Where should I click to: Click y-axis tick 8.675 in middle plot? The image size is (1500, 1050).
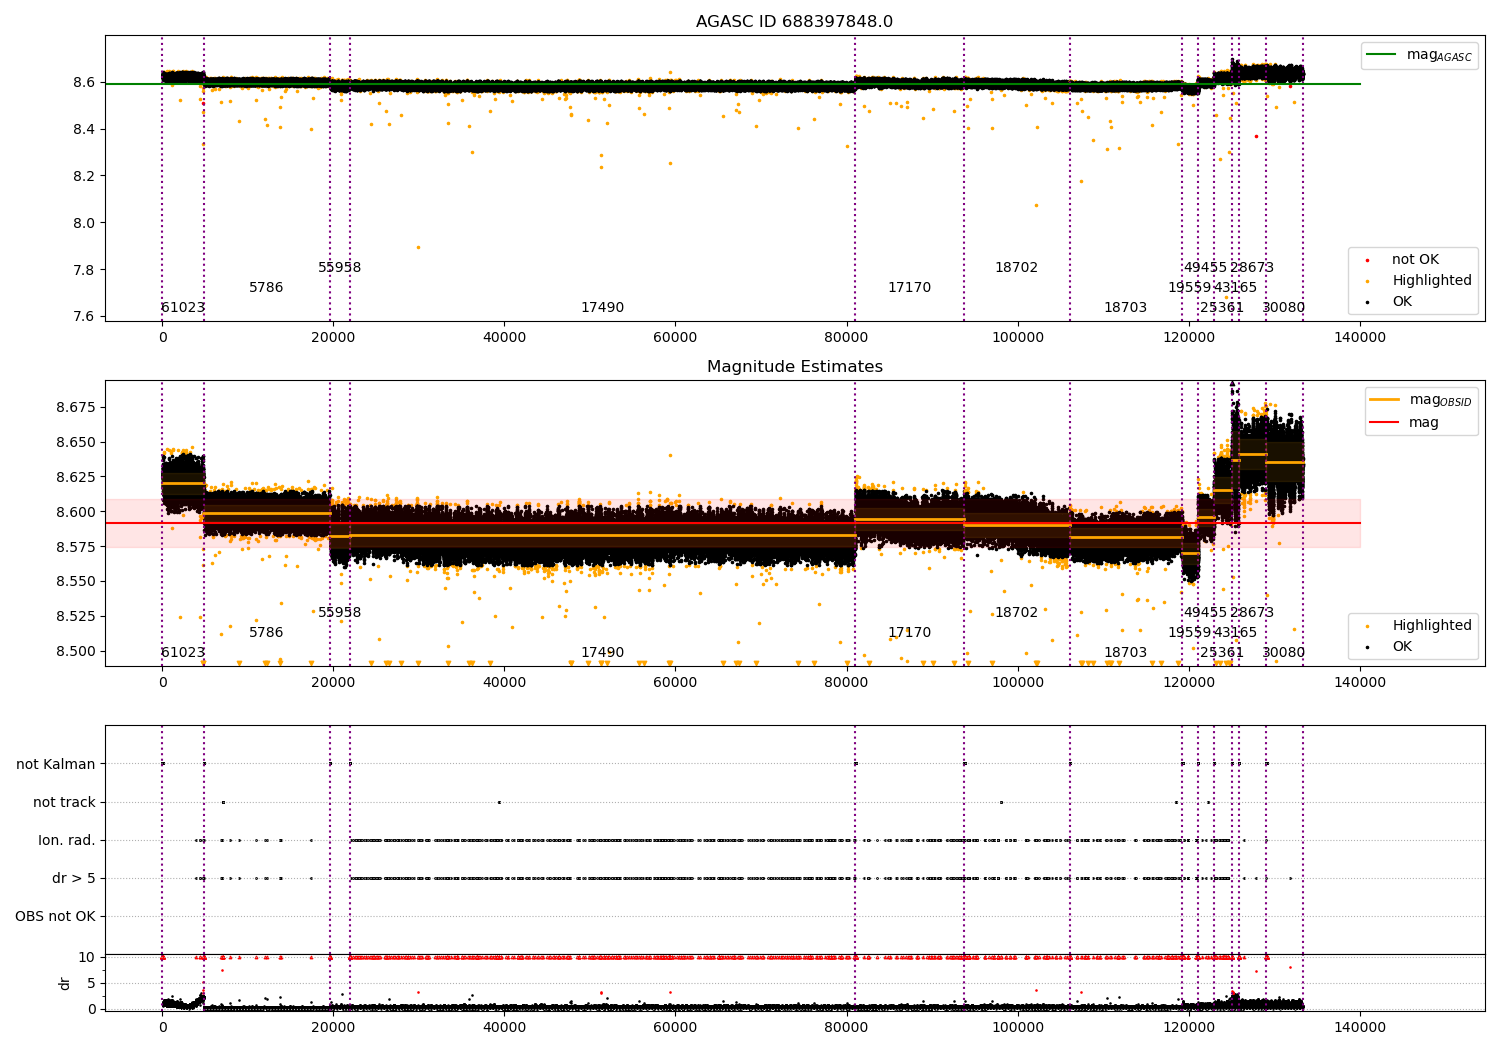tap(76, 408)
